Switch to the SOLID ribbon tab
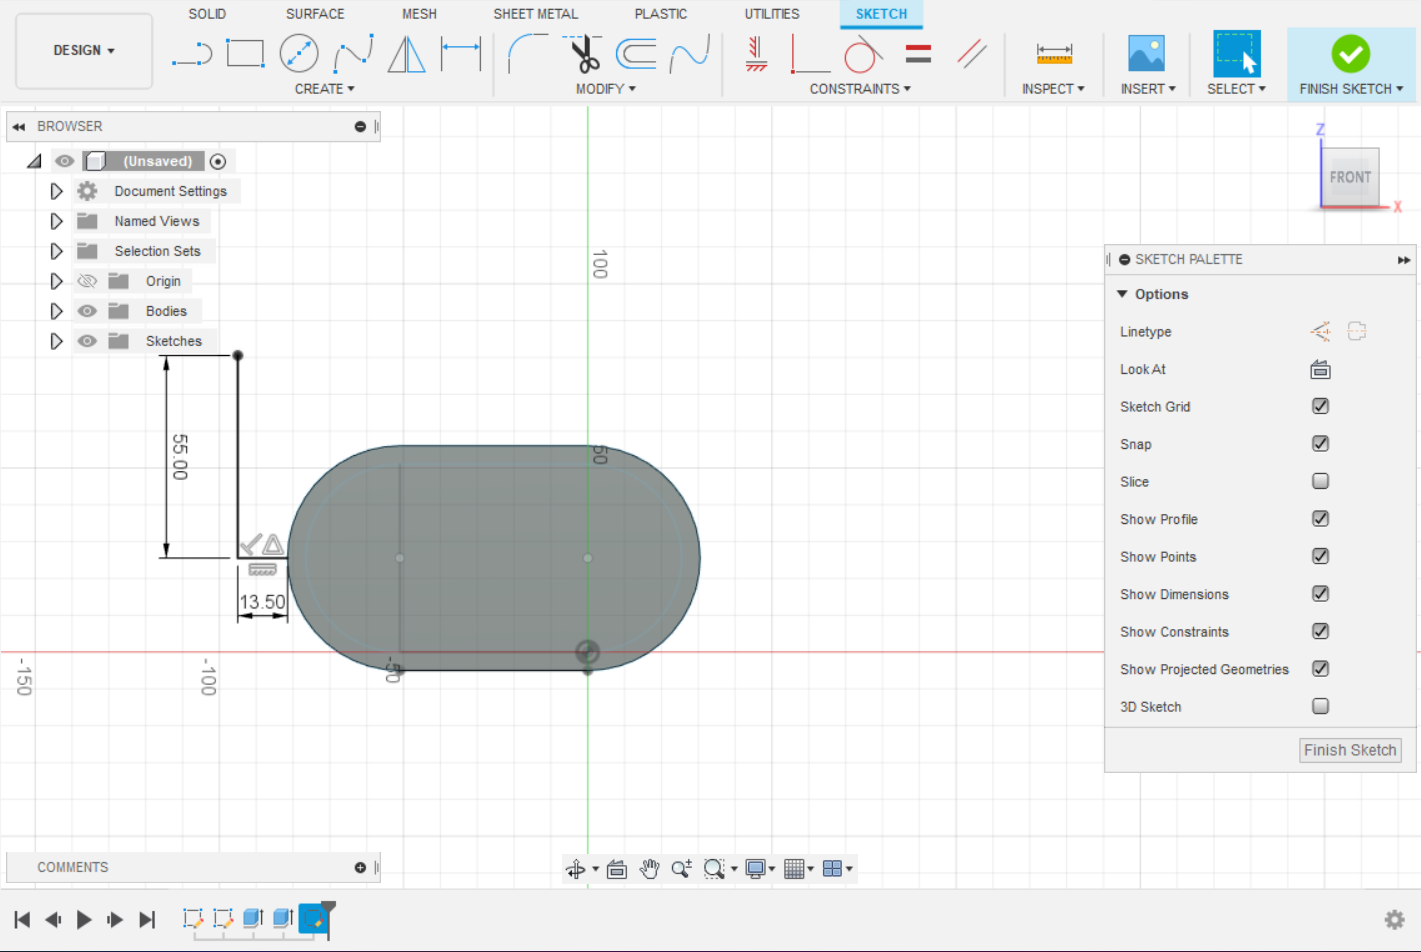 click(x=207, y=13)
